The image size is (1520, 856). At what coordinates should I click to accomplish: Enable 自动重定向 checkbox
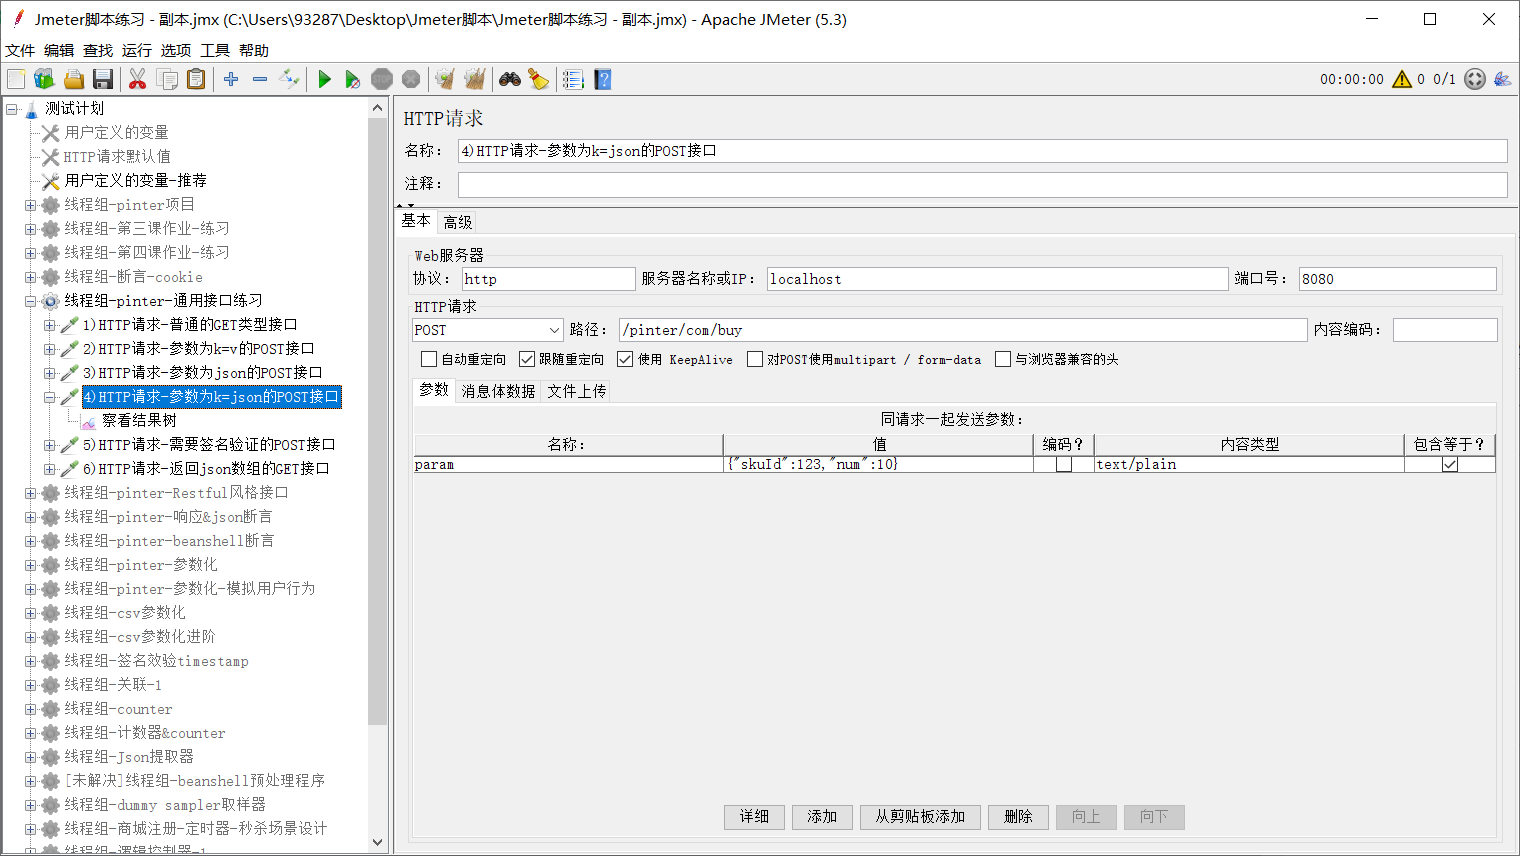(x=429, y=359)
